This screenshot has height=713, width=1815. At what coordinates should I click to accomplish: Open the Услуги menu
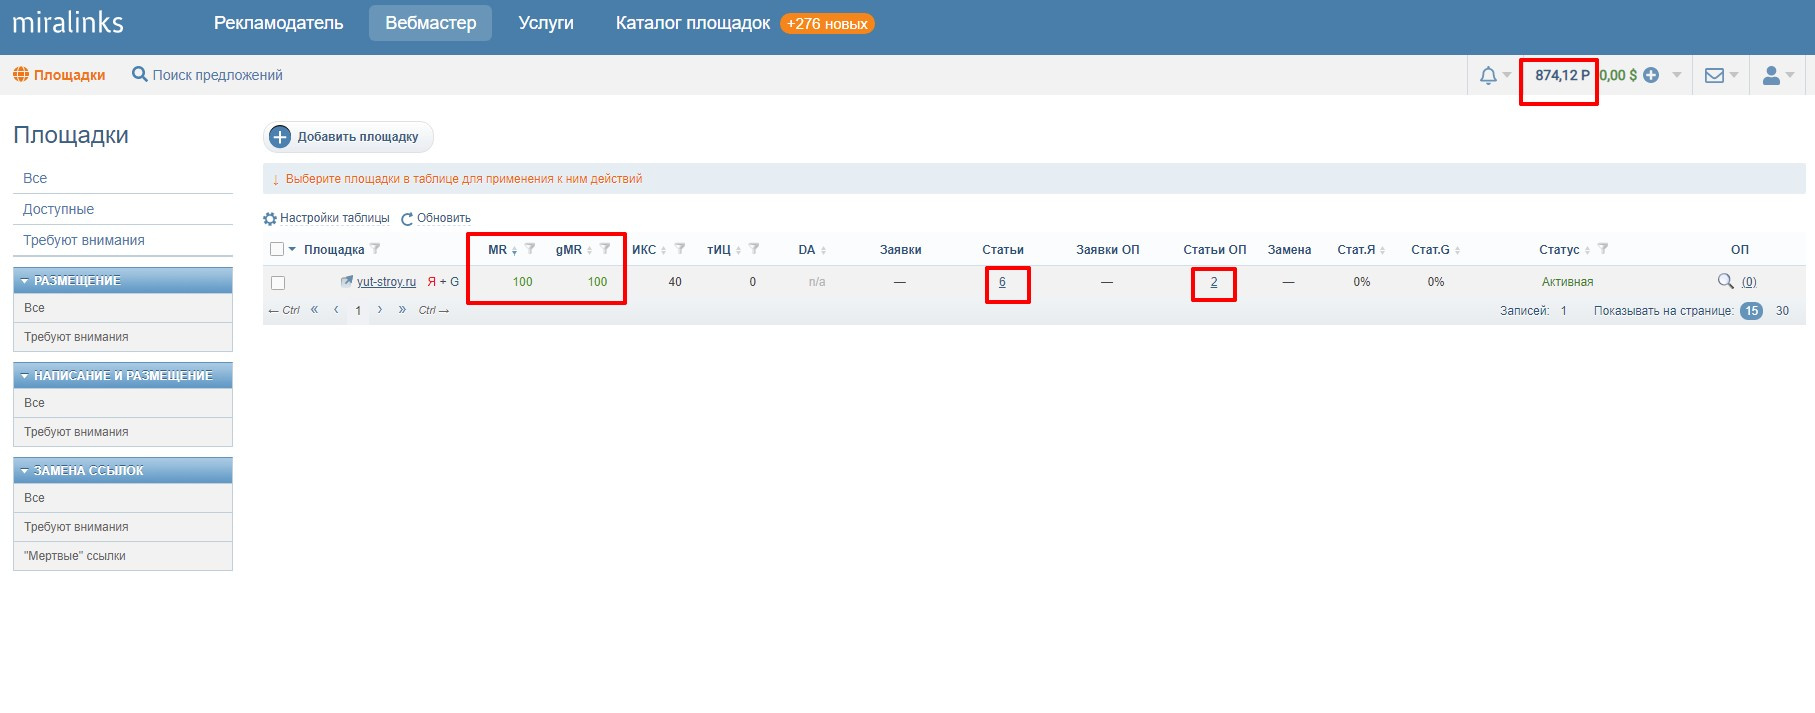coord(546,23)
